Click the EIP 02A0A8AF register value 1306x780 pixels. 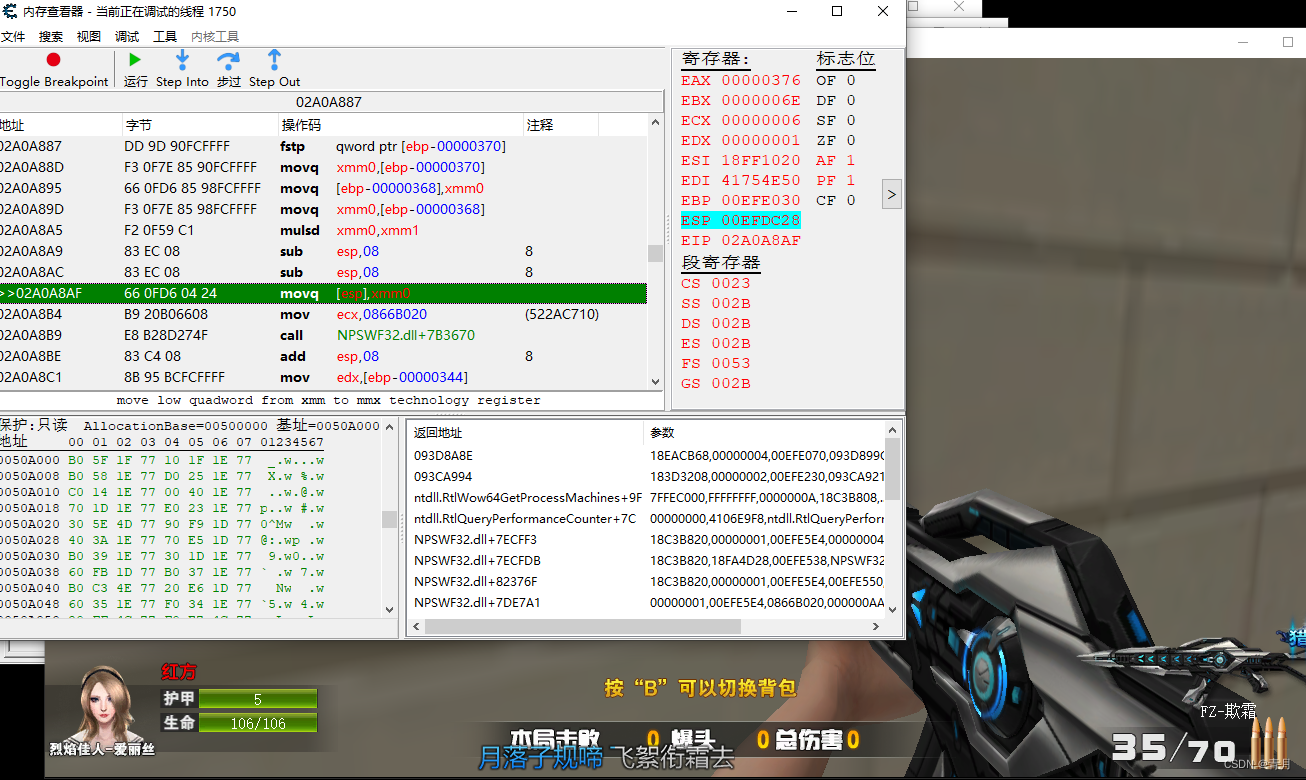tap(741, 240)
